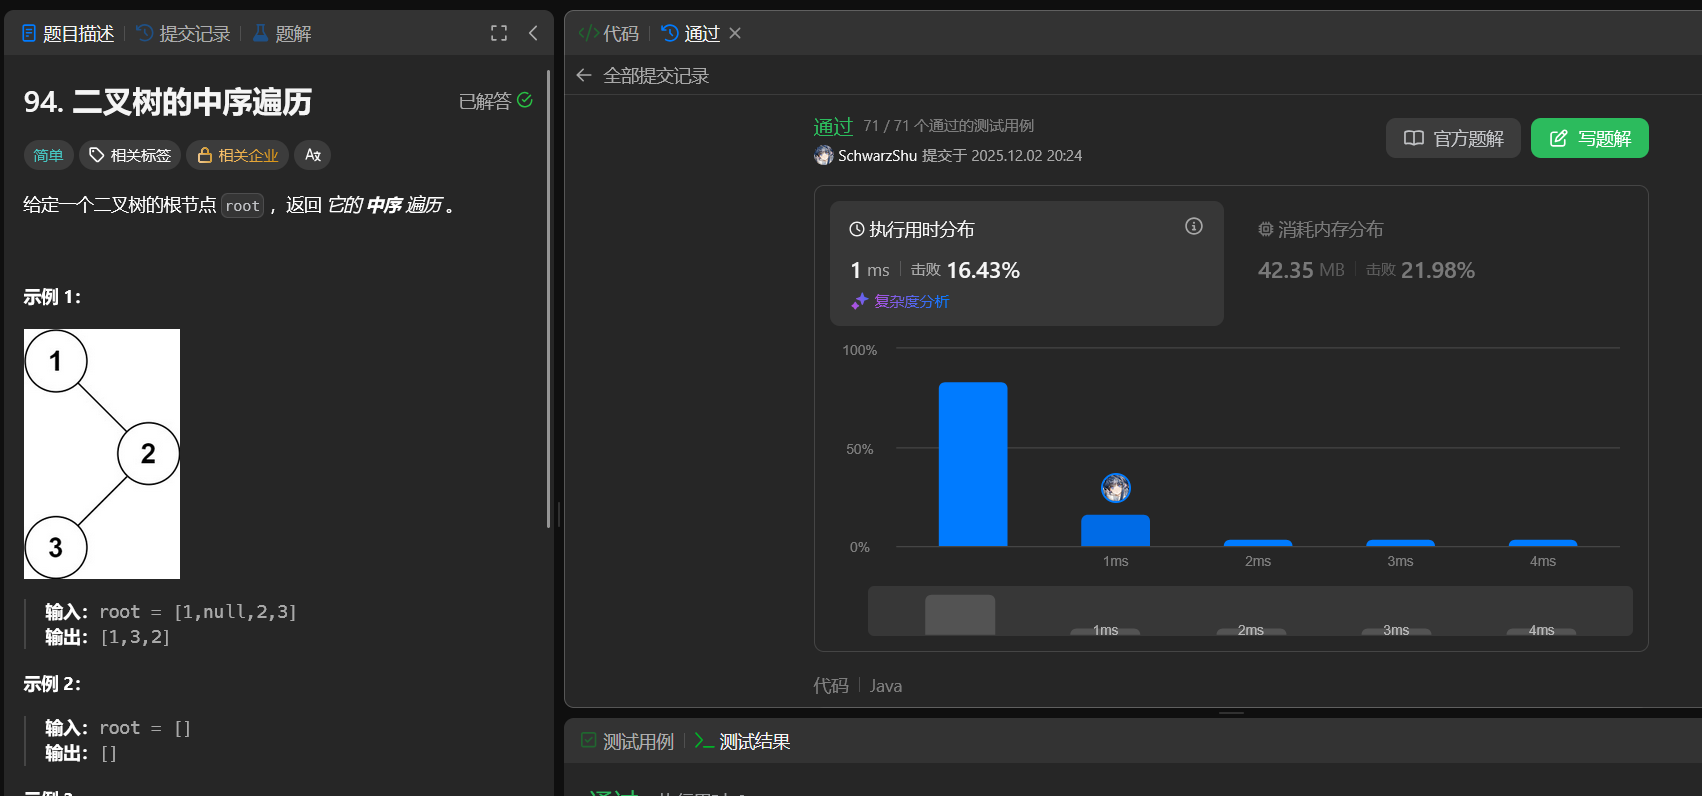Click the back arrow beside 全部提交记录

[584, 75]
